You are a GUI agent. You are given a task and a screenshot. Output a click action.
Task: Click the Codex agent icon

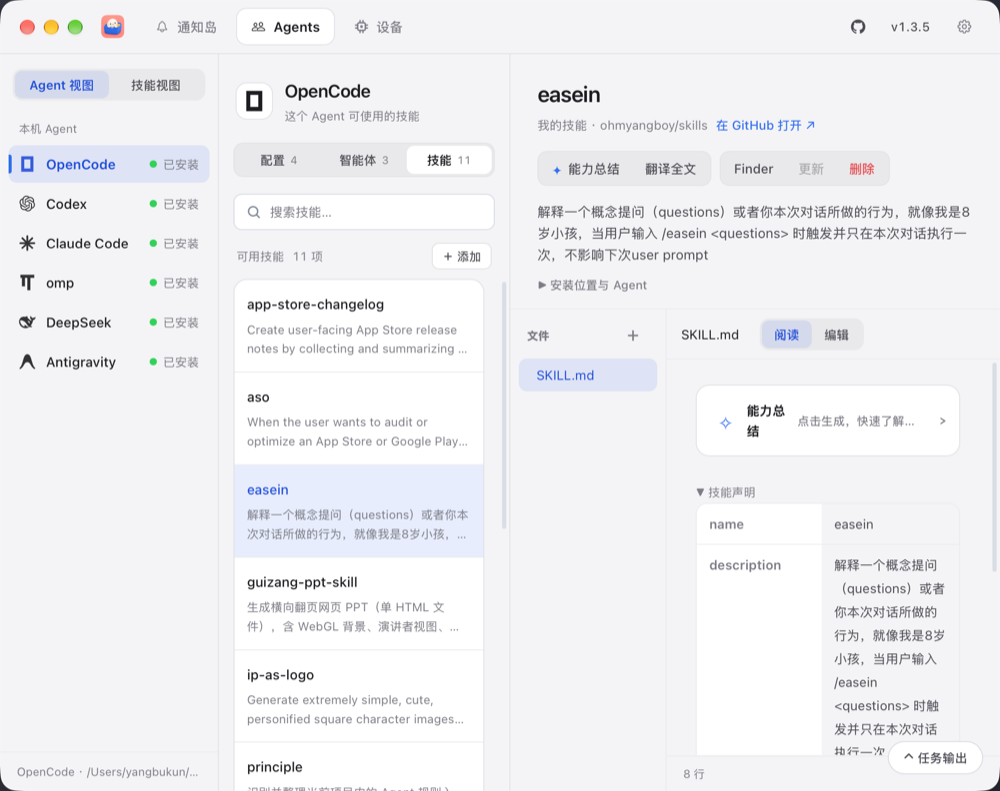pyautogui.click(x=27, y=204)
